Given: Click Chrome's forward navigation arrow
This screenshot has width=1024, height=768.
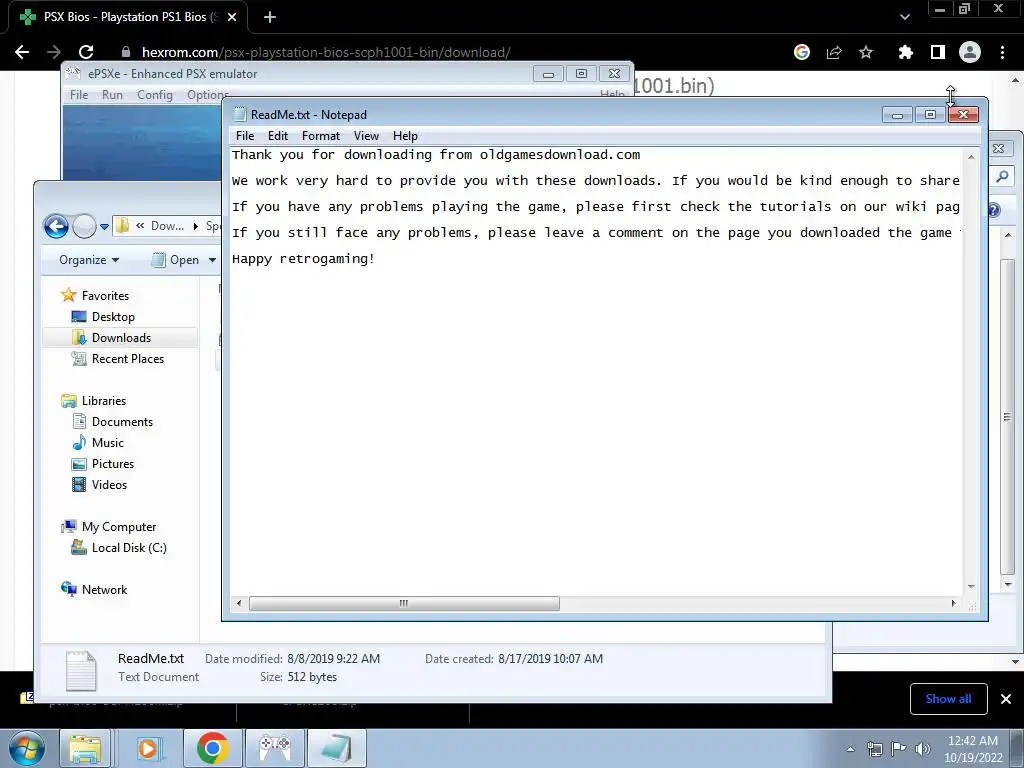Looking at the screenshot, I should 54,52.
